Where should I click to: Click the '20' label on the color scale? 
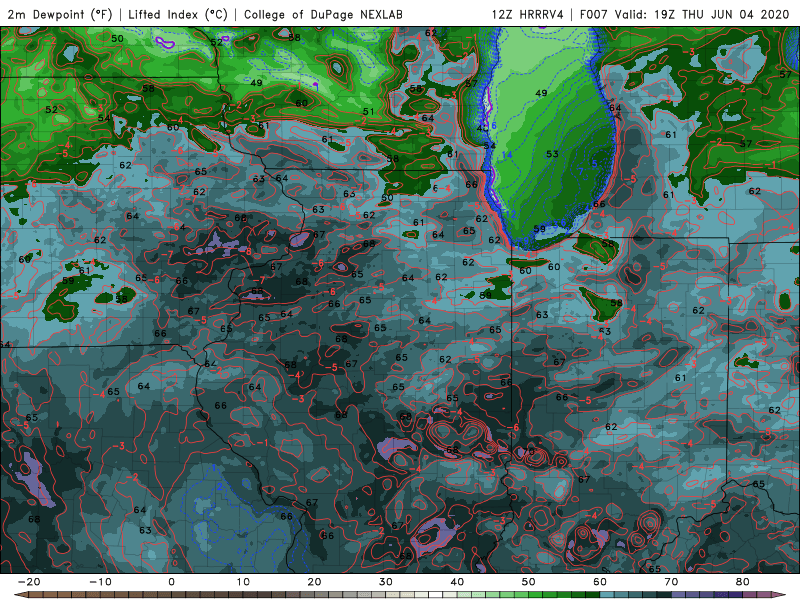[314, 582]
